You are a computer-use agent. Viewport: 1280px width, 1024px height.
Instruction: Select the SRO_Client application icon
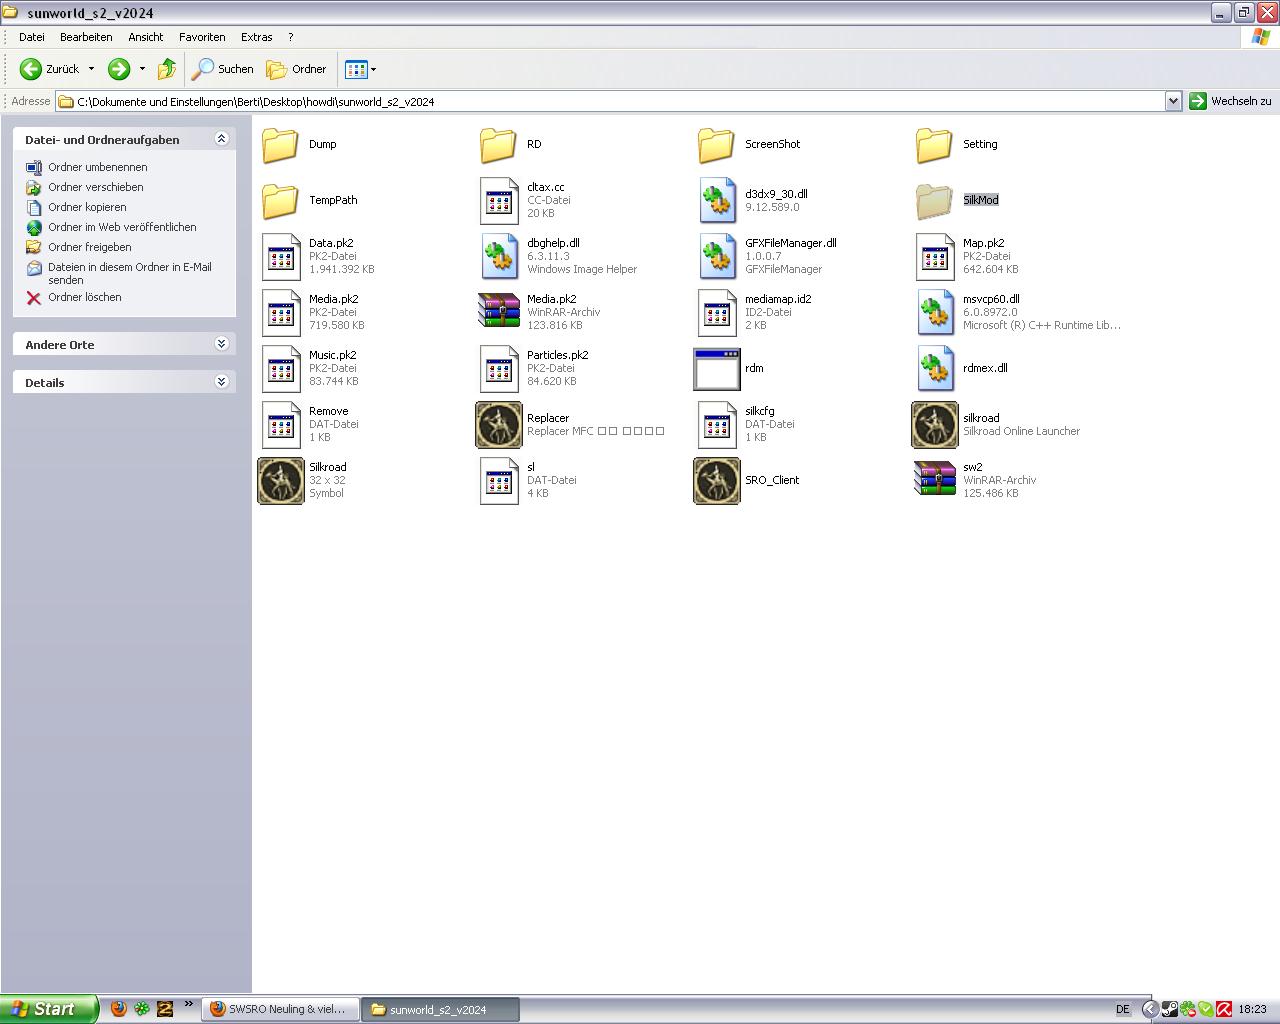[717, 481]
